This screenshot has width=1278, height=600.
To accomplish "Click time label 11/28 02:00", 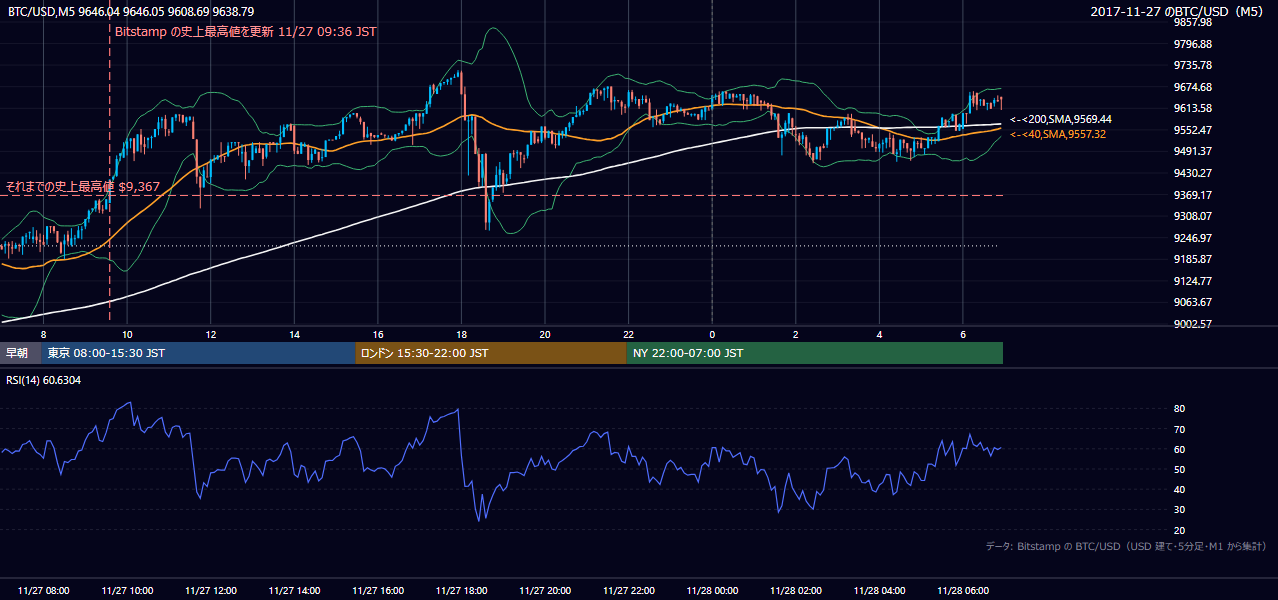I will pyautogui.click(x=796, y=590).
